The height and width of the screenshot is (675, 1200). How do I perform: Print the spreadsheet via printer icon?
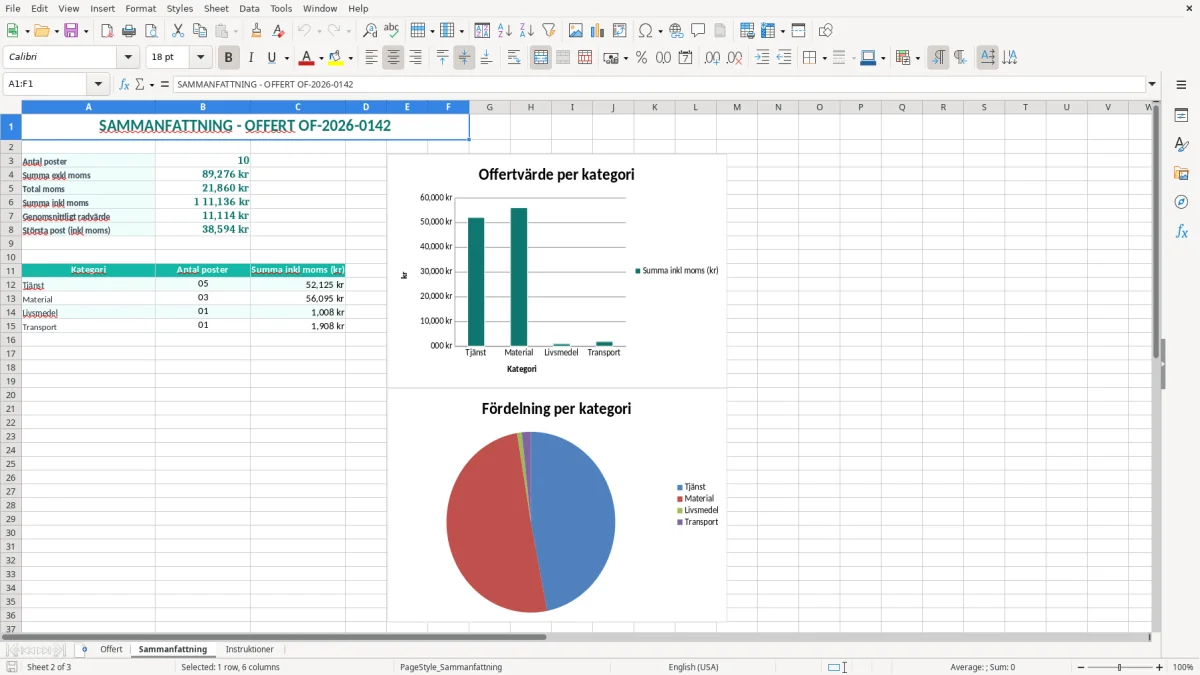click(x=129, y=31)
